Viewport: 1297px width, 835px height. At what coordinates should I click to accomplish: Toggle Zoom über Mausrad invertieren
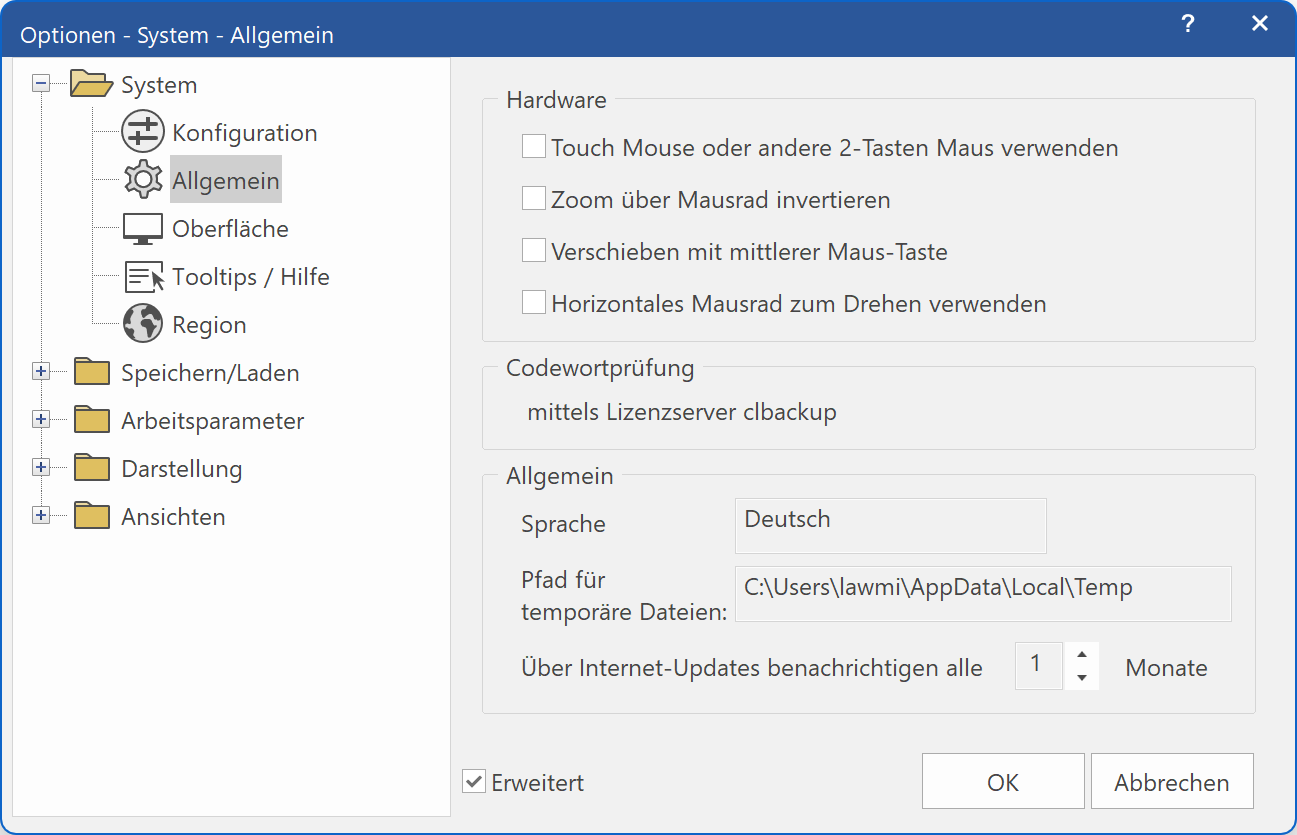[x=533, y=199]
